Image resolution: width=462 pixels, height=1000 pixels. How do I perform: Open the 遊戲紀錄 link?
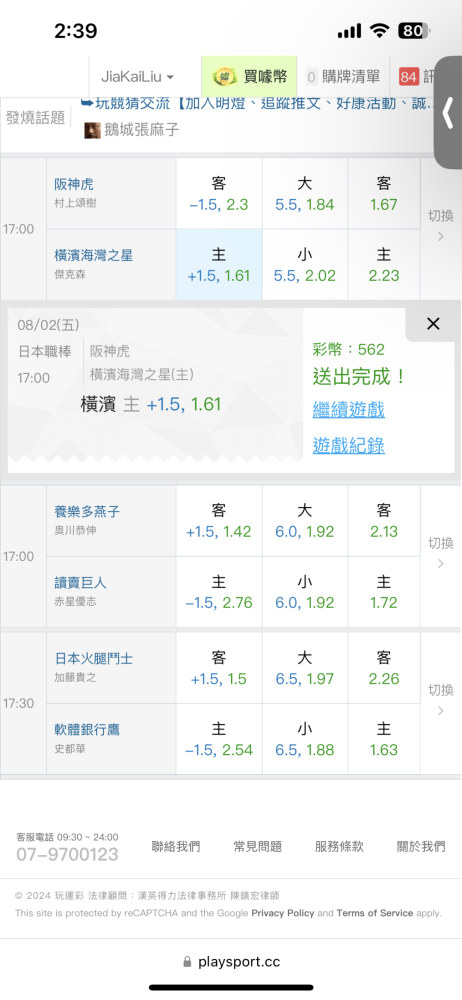coord(348,445)
